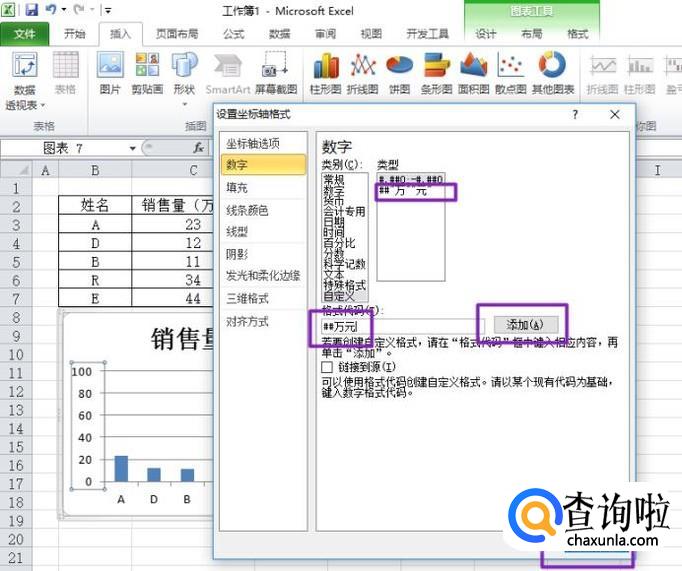
Task: Select 填充 in dialog sidebar
Action: [x=263, y=188]
